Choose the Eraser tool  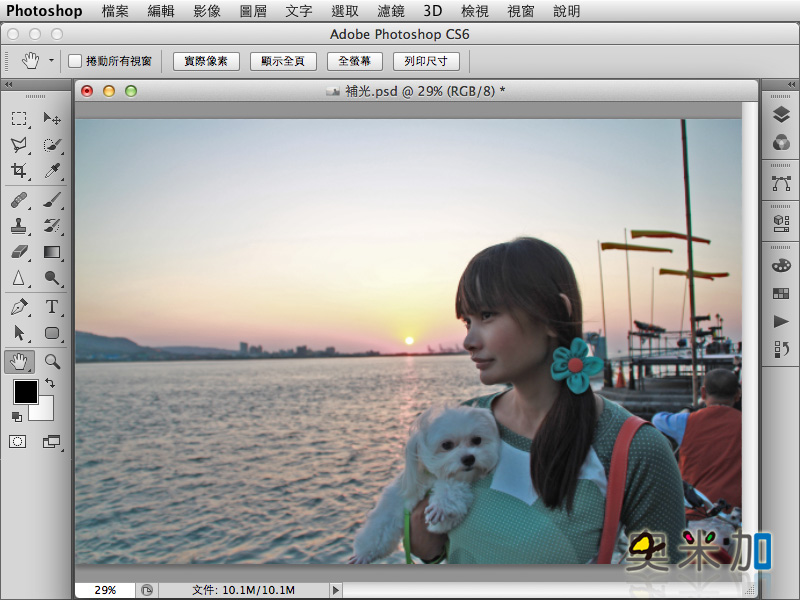[19, 252]
